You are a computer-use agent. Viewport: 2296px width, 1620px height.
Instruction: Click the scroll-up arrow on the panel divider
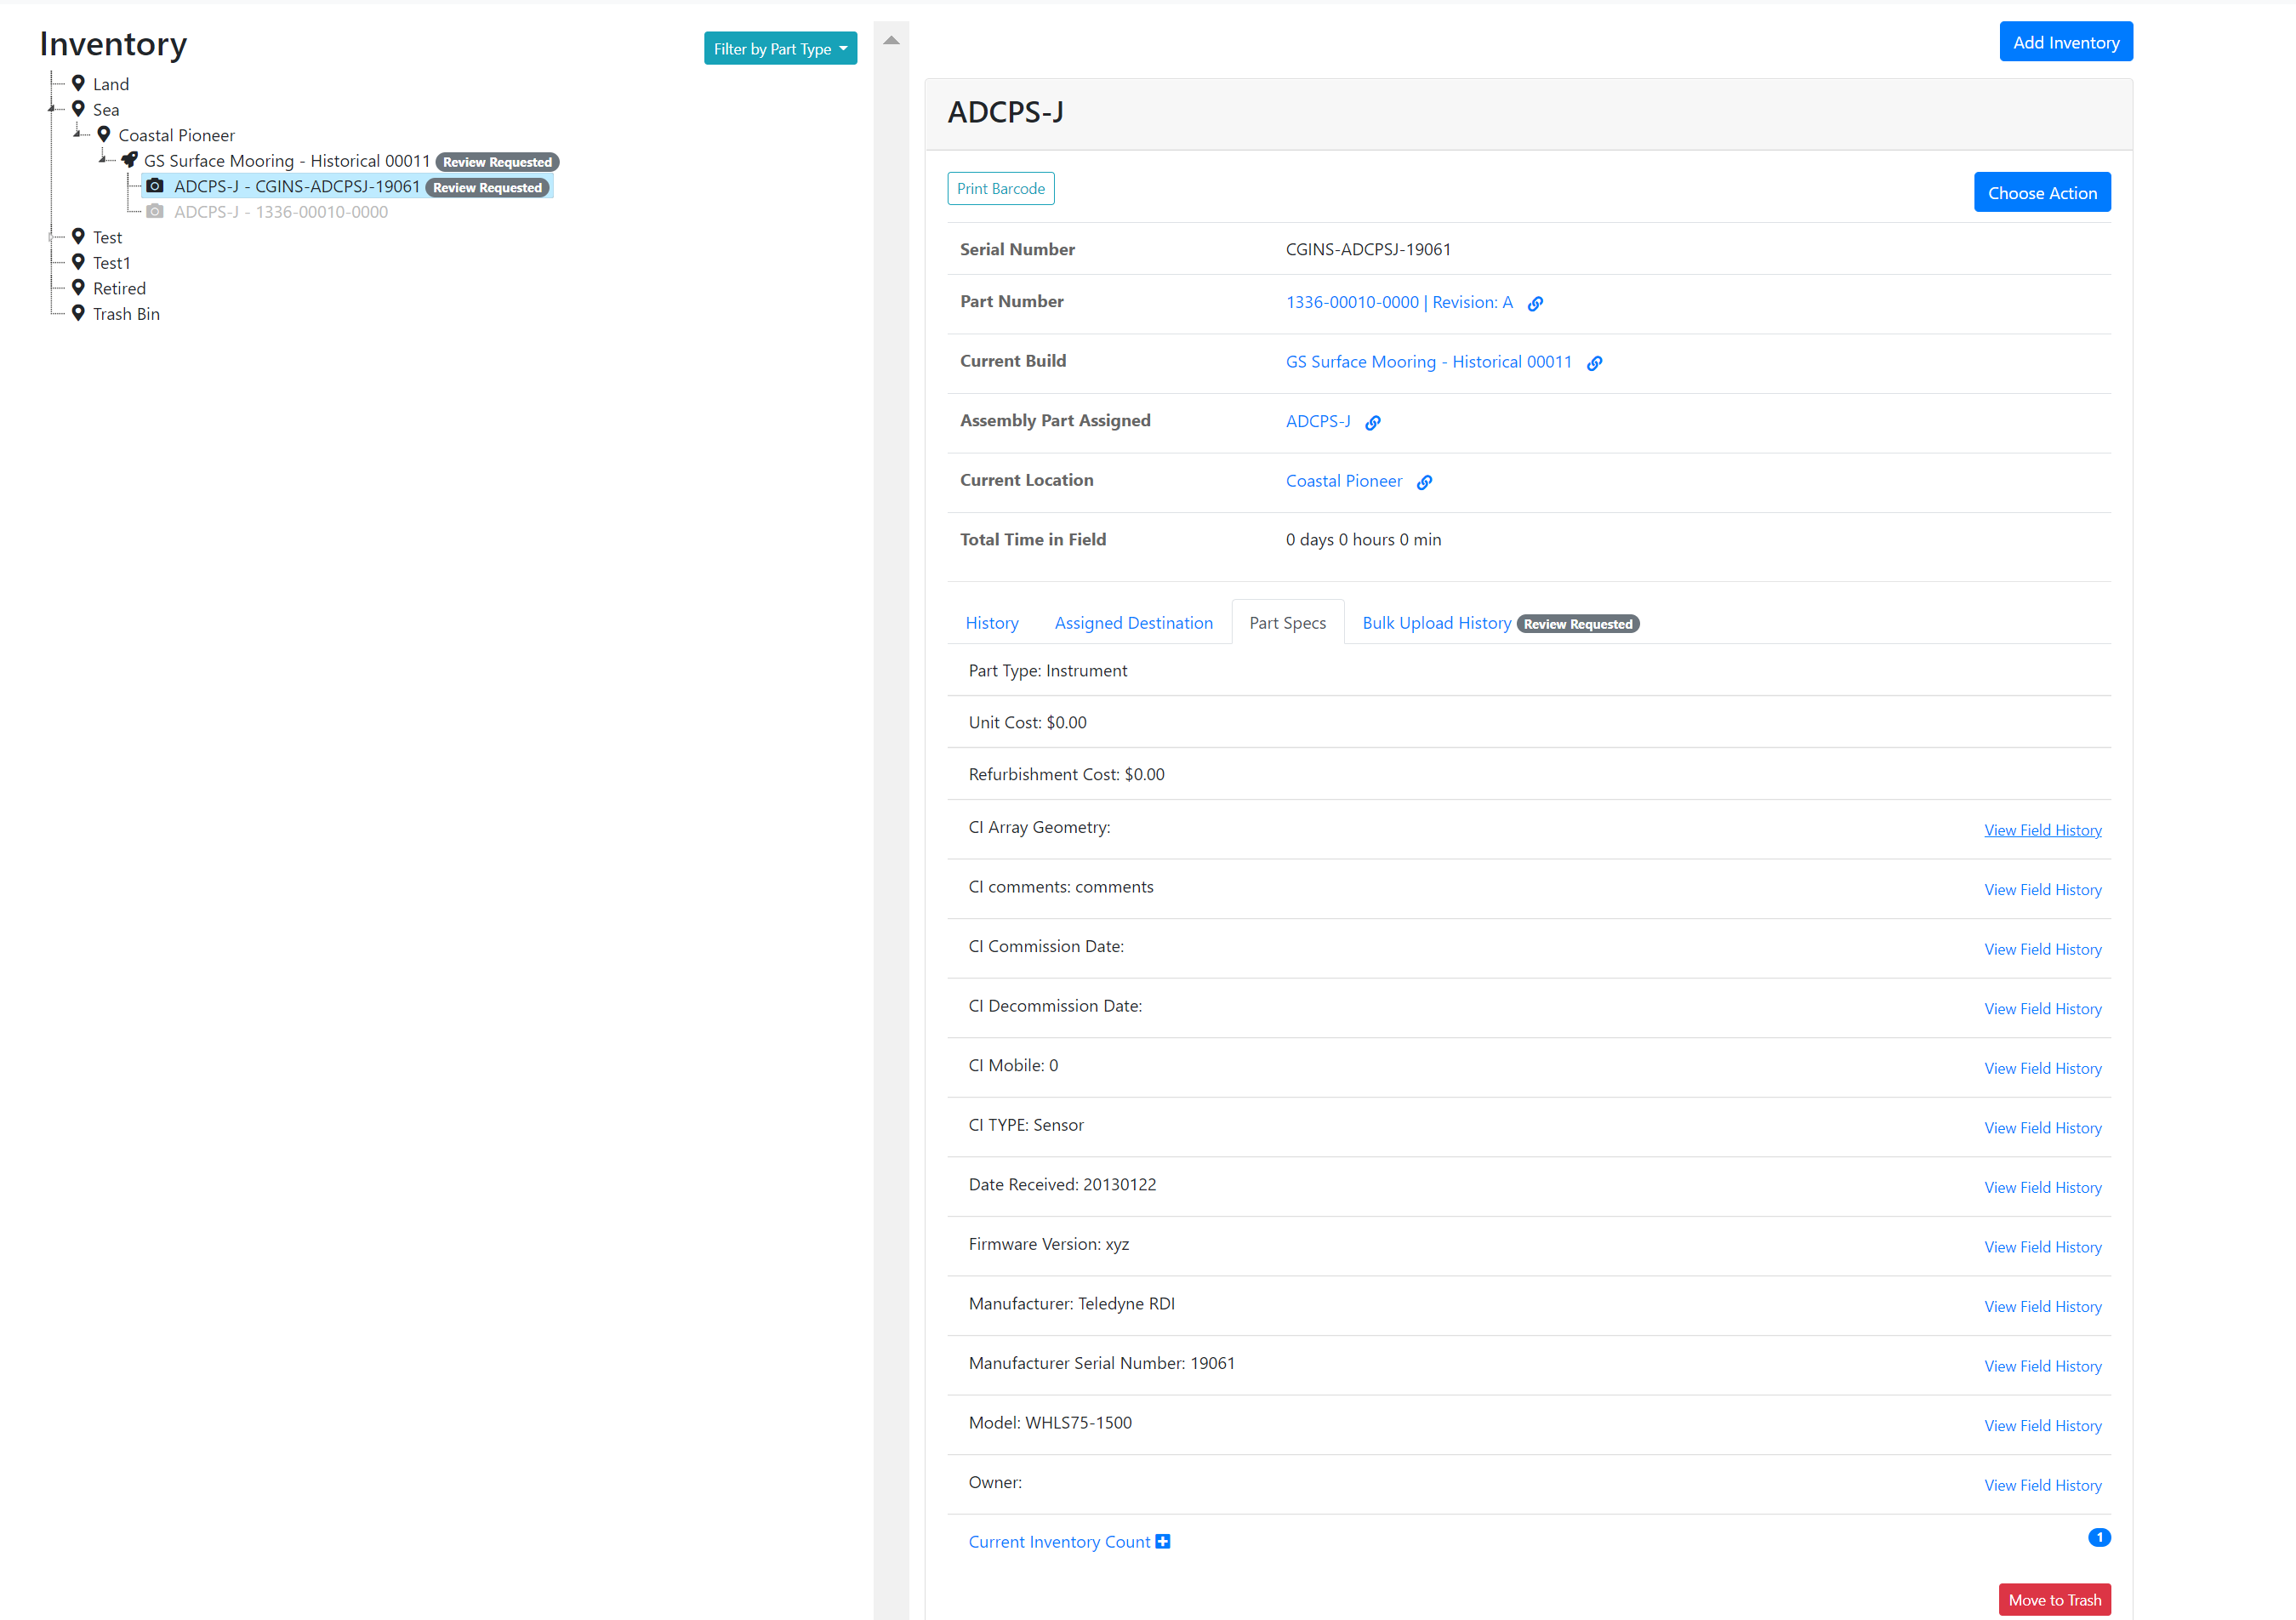point(891,39)
